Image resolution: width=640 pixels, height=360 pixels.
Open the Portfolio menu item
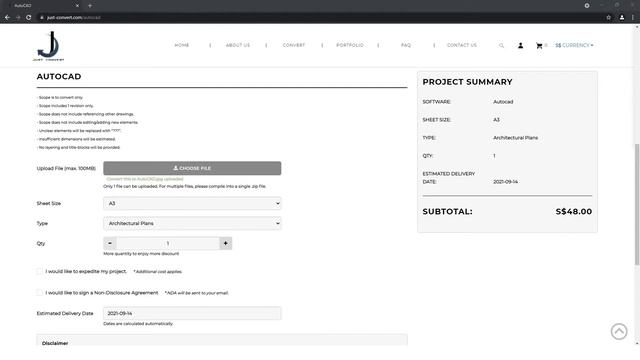pos(350,45)
